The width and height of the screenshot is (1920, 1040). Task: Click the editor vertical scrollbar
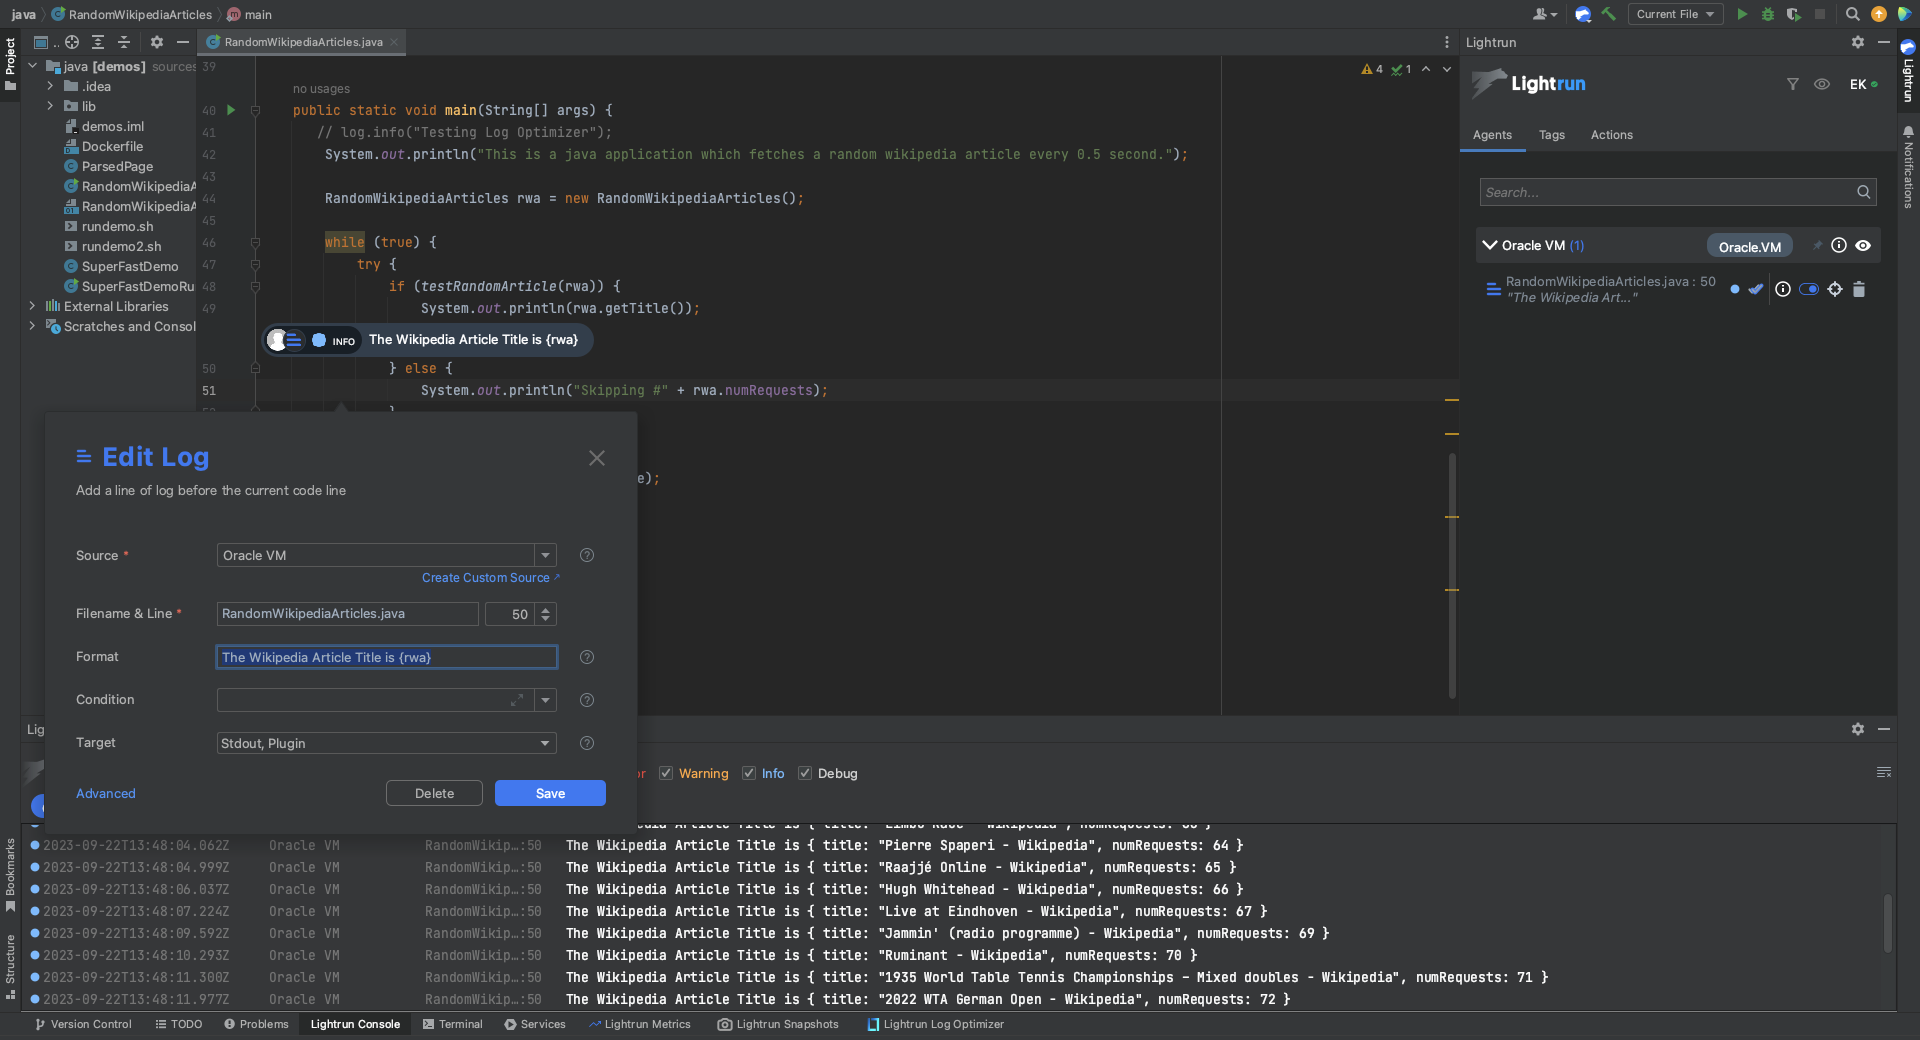[x=1452, y=575]
